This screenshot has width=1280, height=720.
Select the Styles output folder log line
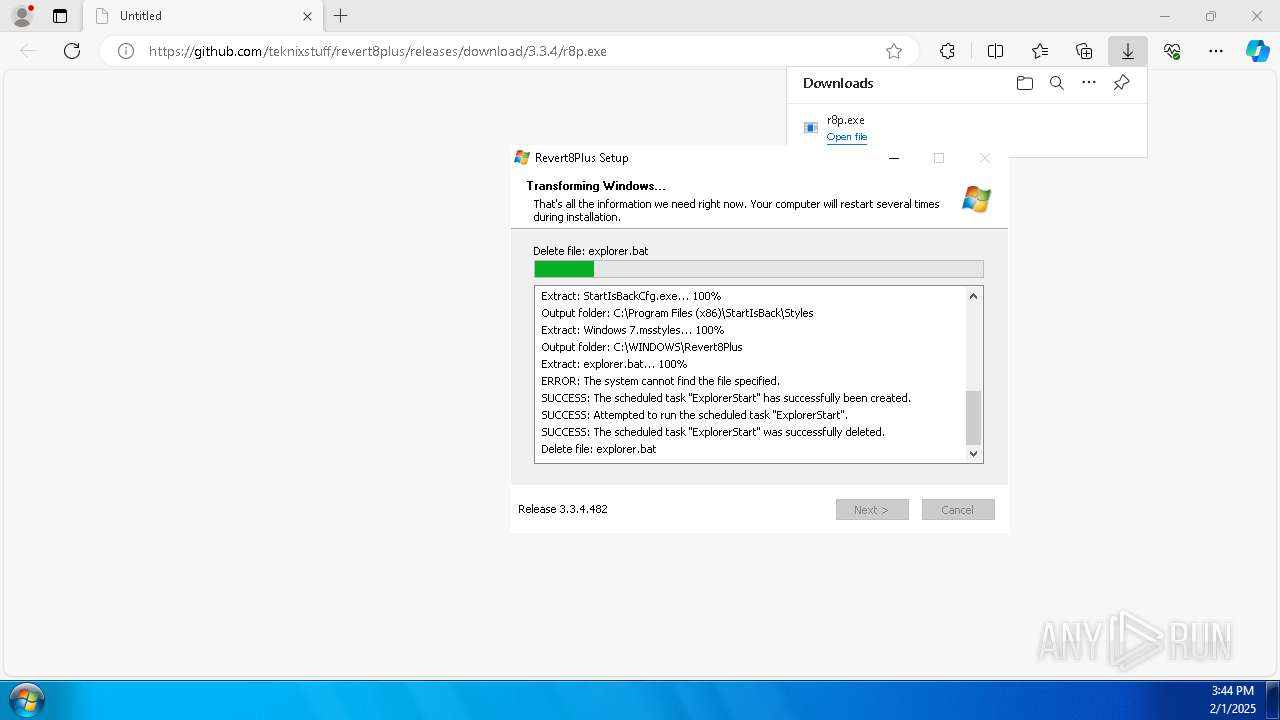click(677, 313)
